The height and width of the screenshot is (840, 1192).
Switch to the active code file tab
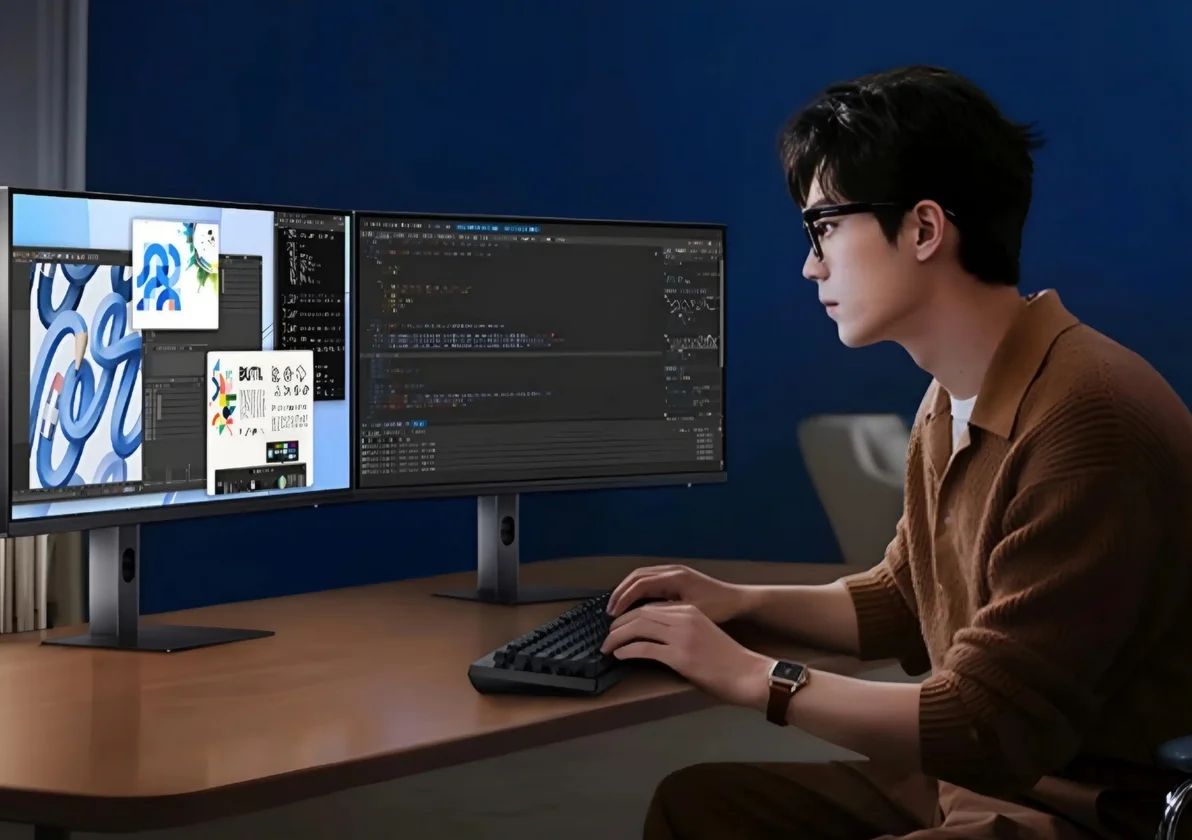[480, 229]
